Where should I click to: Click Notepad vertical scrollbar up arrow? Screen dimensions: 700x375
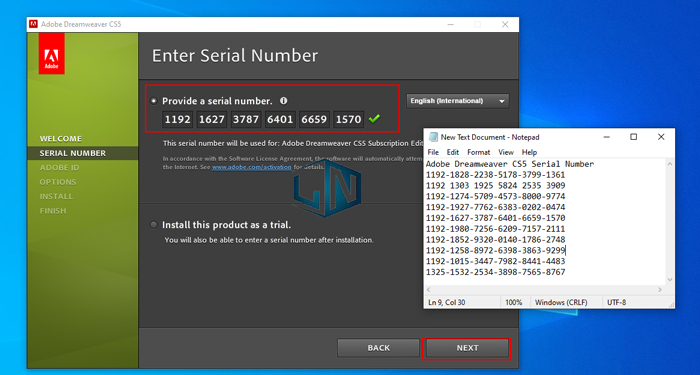coord(670,164)
